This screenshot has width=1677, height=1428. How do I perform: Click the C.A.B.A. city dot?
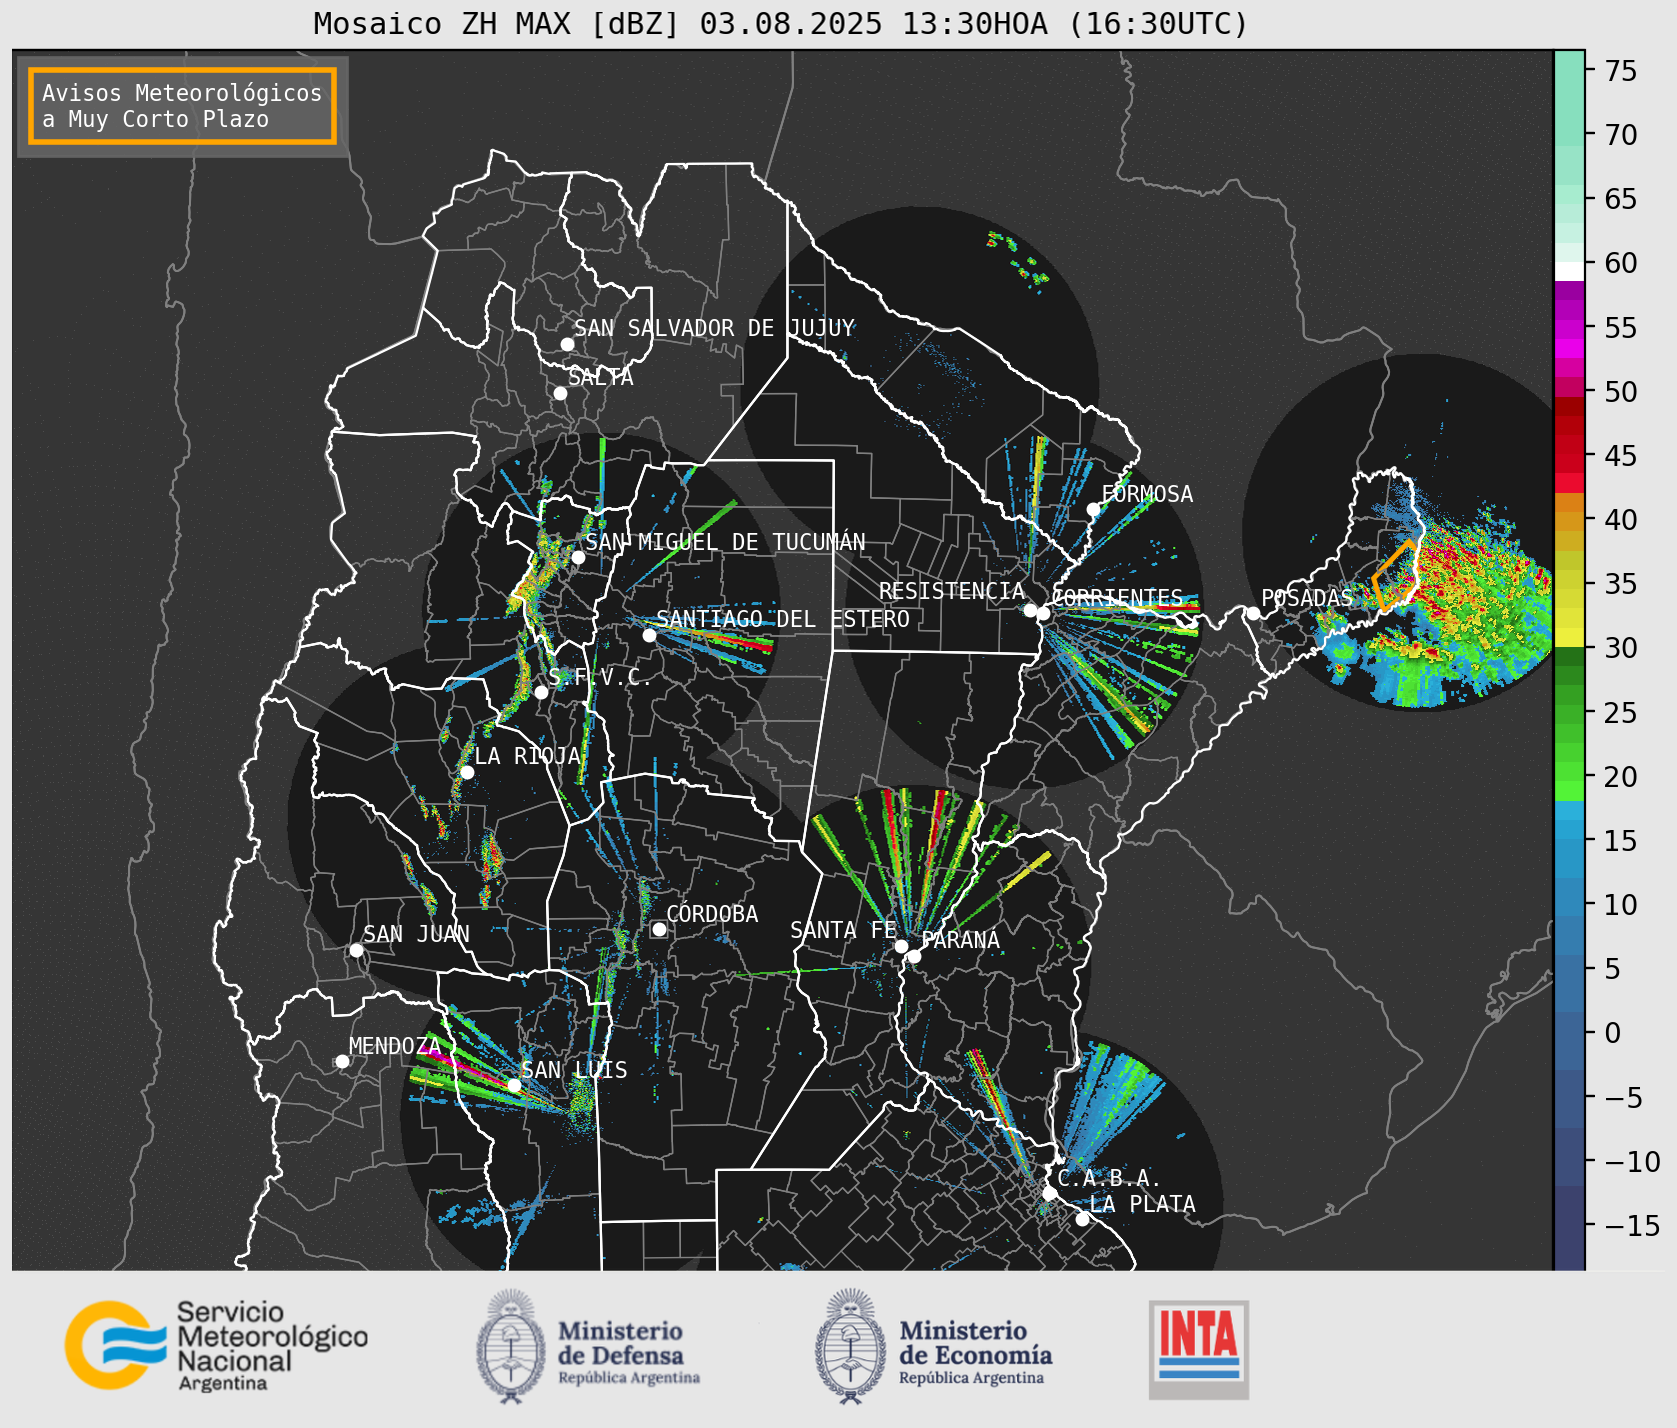coord(1049,1193)
